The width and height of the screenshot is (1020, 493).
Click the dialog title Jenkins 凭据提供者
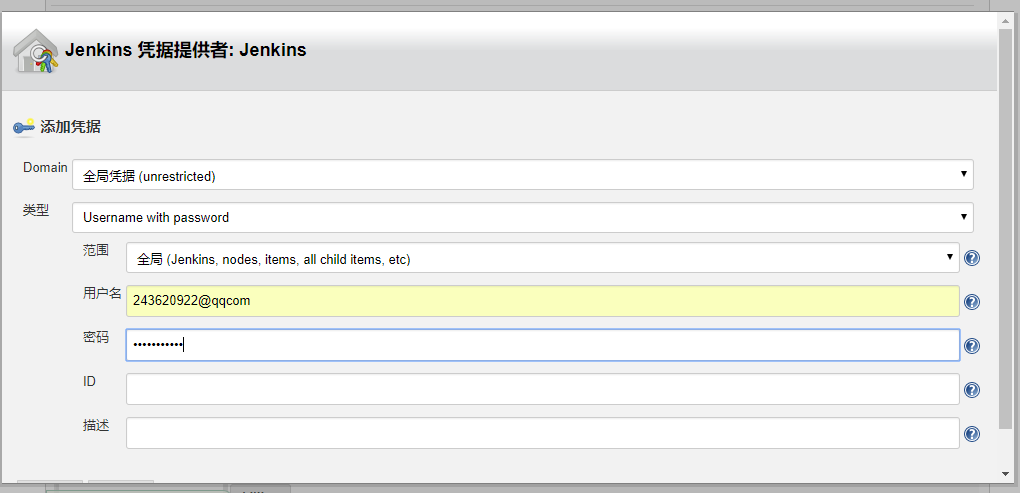click(x=185, y=49)
